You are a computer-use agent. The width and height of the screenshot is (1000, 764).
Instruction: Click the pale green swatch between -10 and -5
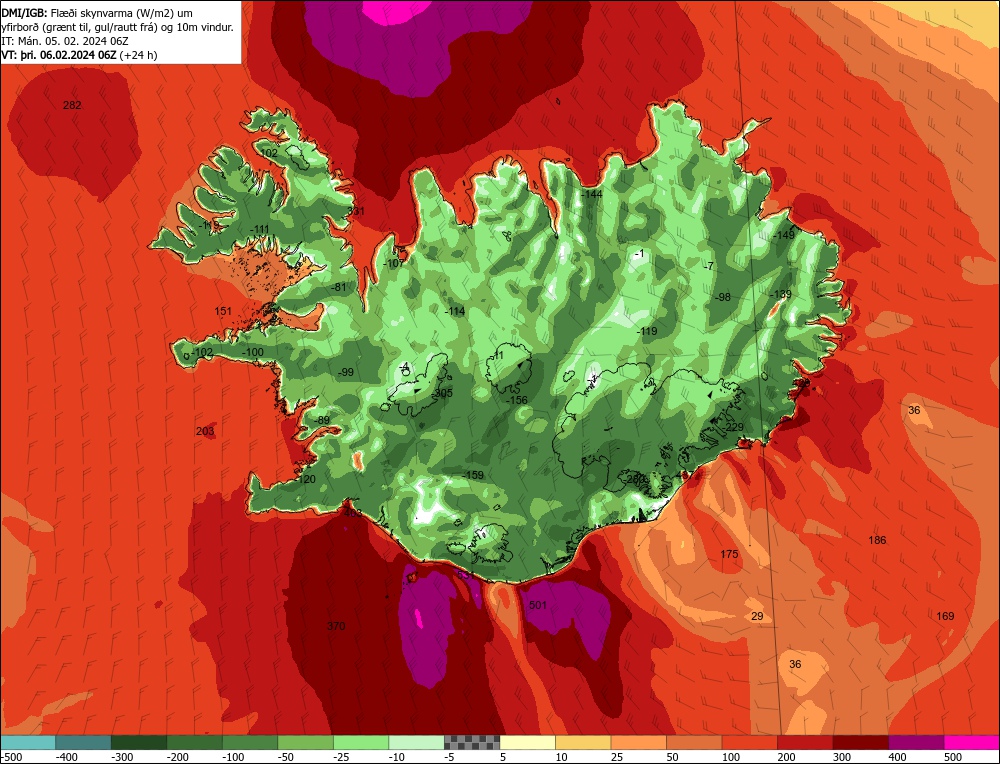pos(416,742)
